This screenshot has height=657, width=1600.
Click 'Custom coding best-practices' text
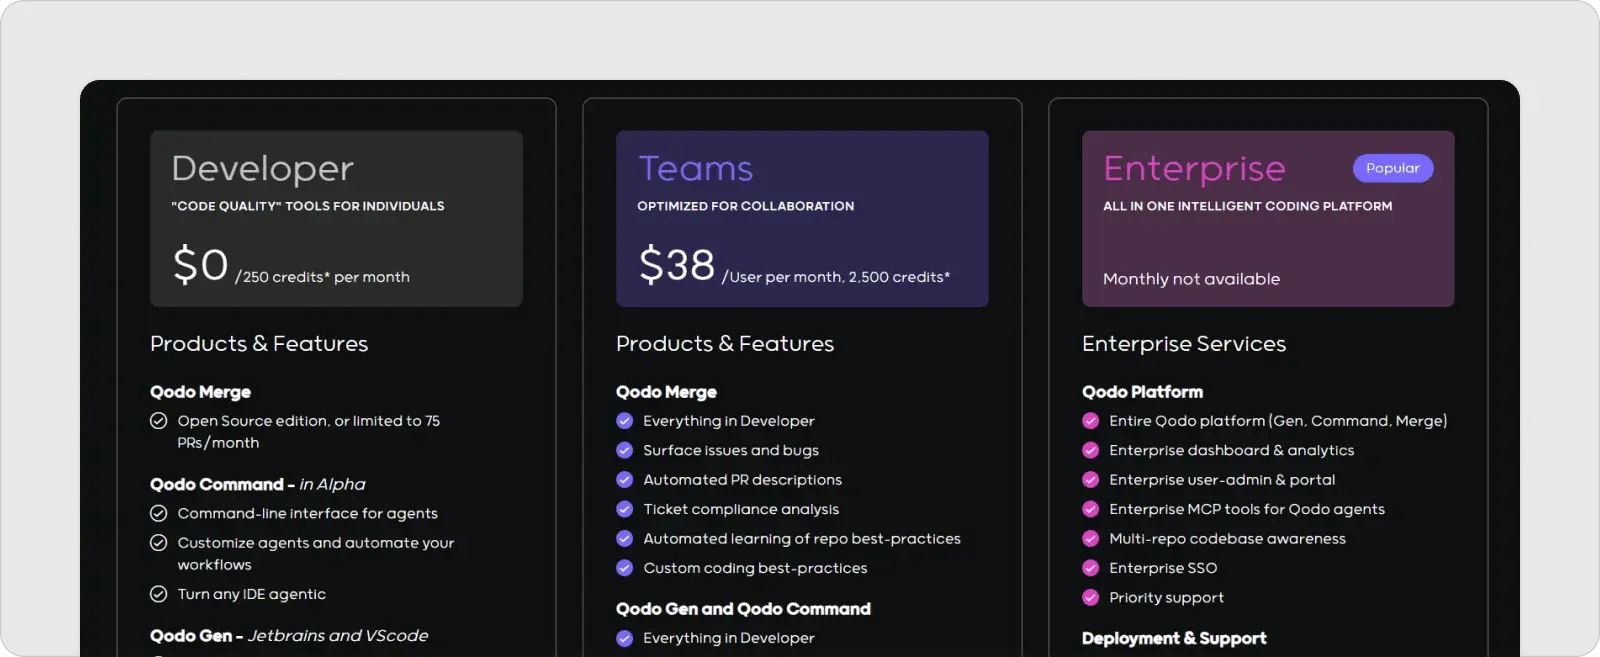[x=755, y=568]
